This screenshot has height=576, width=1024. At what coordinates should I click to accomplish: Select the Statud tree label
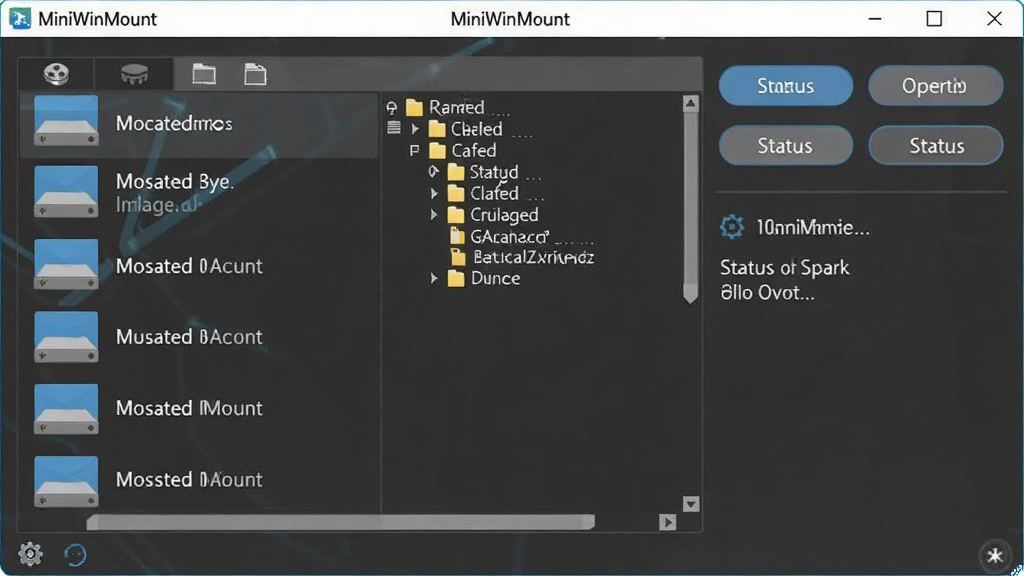point(494,172)
